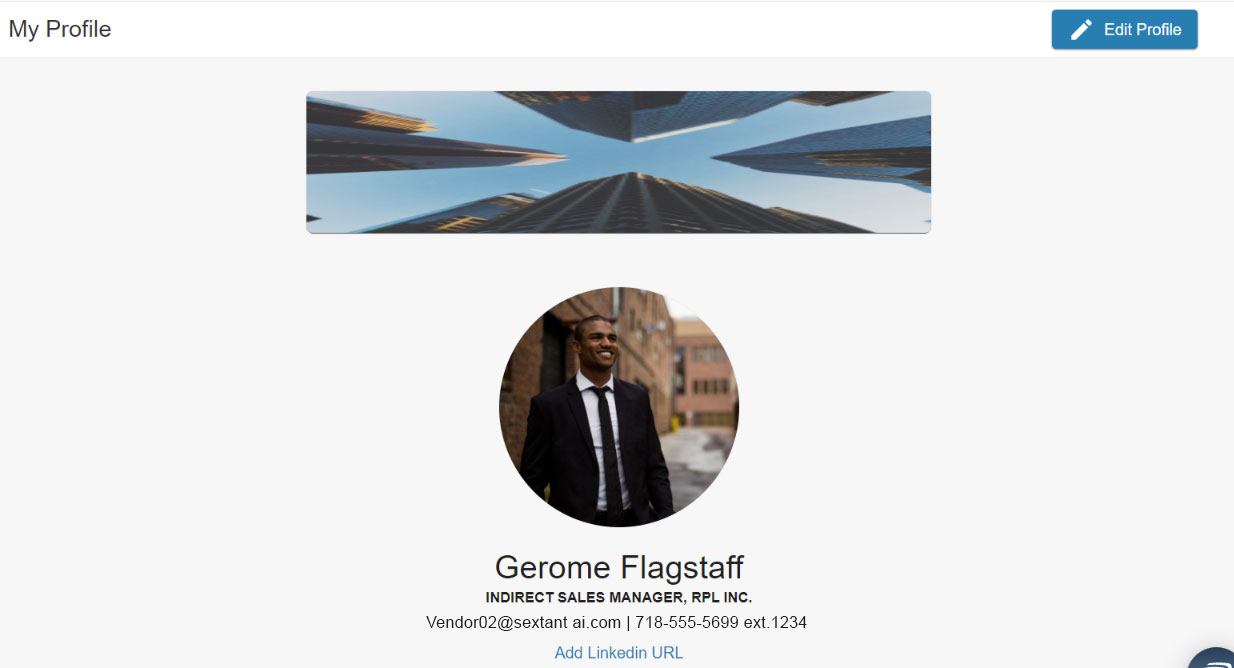Select the INDIRECT SALES MANAGER job title

[x=584, y=598]
